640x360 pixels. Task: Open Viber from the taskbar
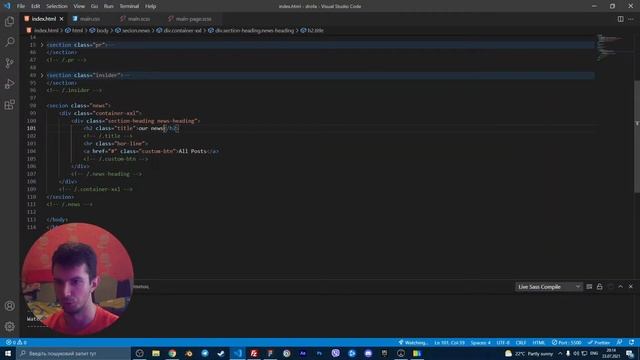tap(336, 353)
